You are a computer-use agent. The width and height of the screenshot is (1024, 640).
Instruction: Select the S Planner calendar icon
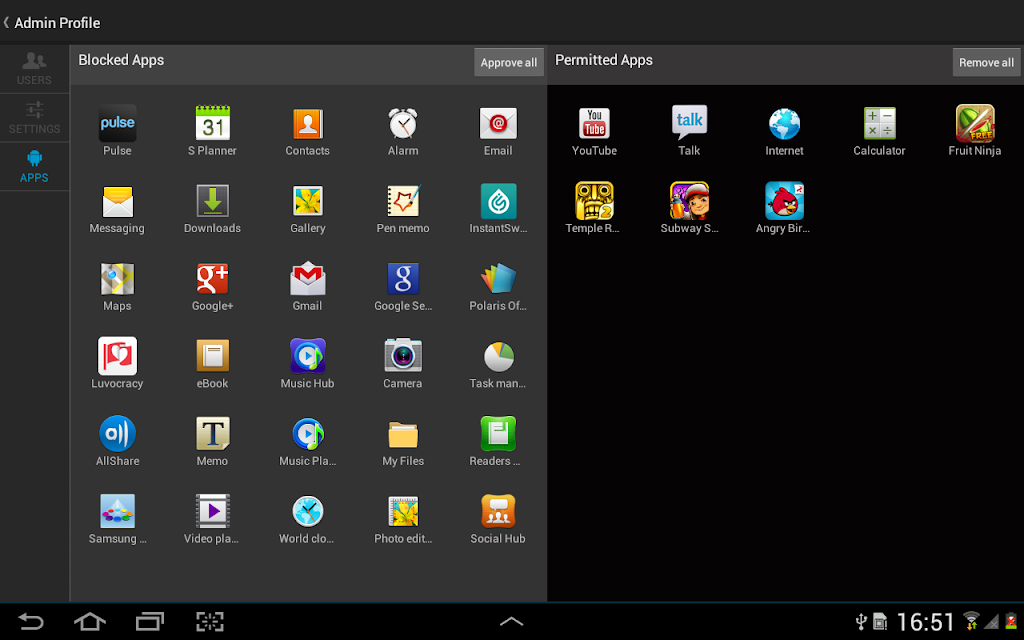[x=213, y=123]
